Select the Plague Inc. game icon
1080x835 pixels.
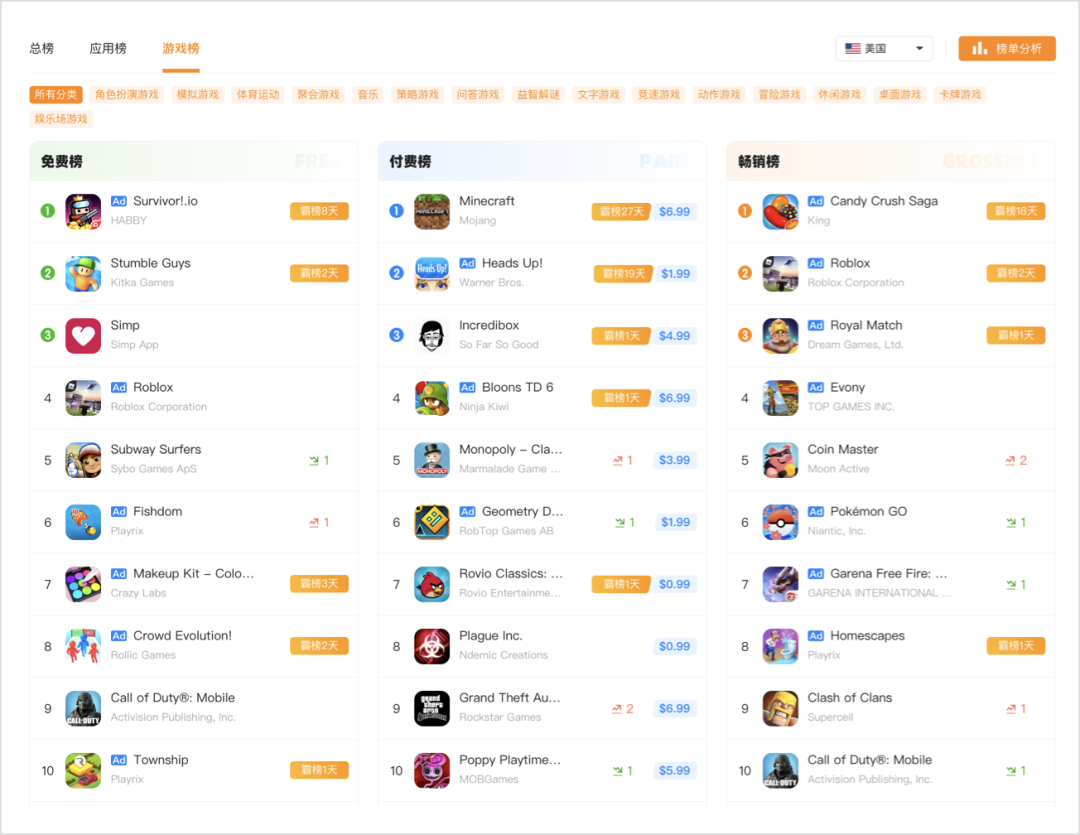(432, 646)
